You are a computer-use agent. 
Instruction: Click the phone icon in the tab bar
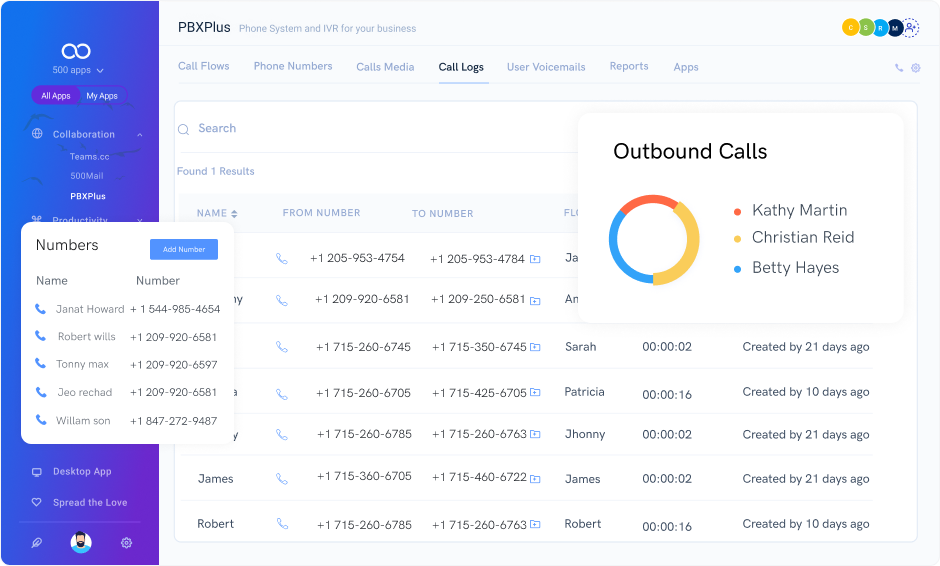pyautogui.click(x=899, y=68)
